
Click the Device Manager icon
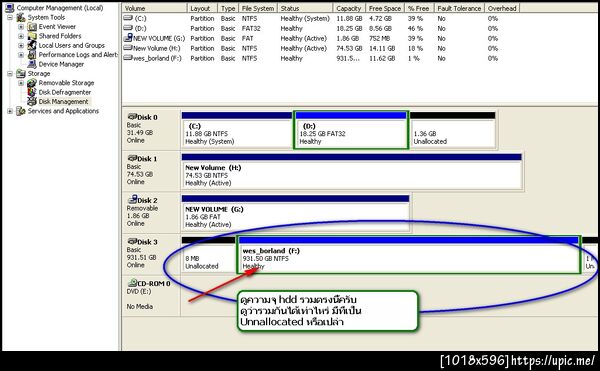32,64
